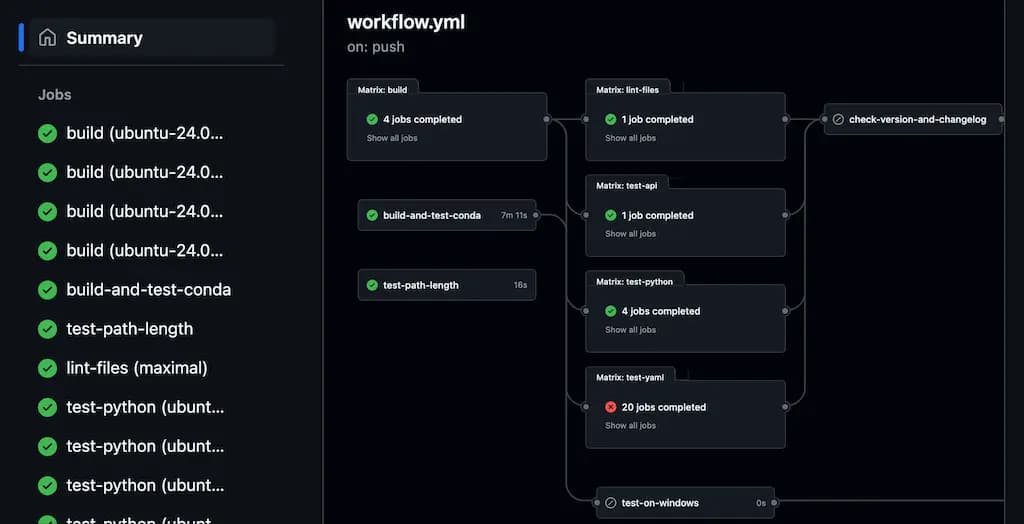Open check-version-and-changelog job node

click(x=917, y=119)
